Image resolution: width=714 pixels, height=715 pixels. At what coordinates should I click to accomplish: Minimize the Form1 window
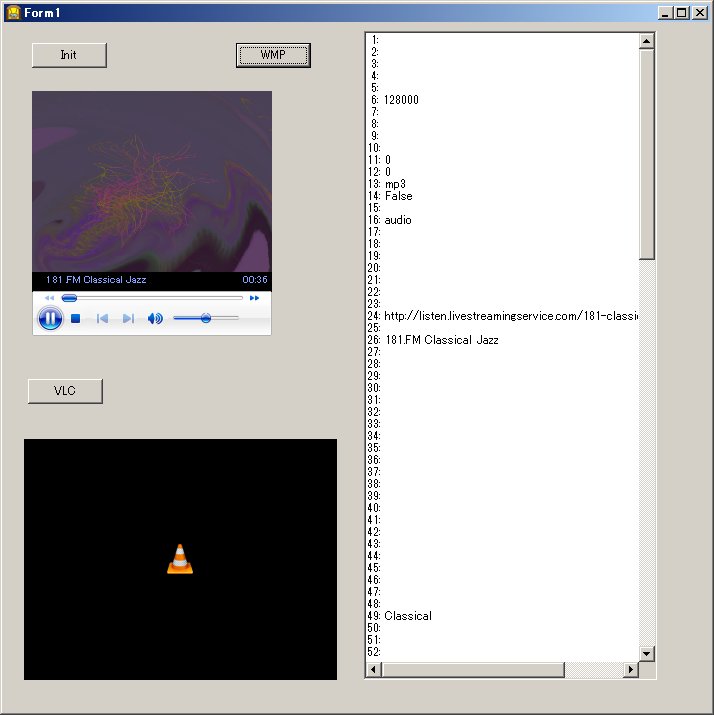point(665,13)
